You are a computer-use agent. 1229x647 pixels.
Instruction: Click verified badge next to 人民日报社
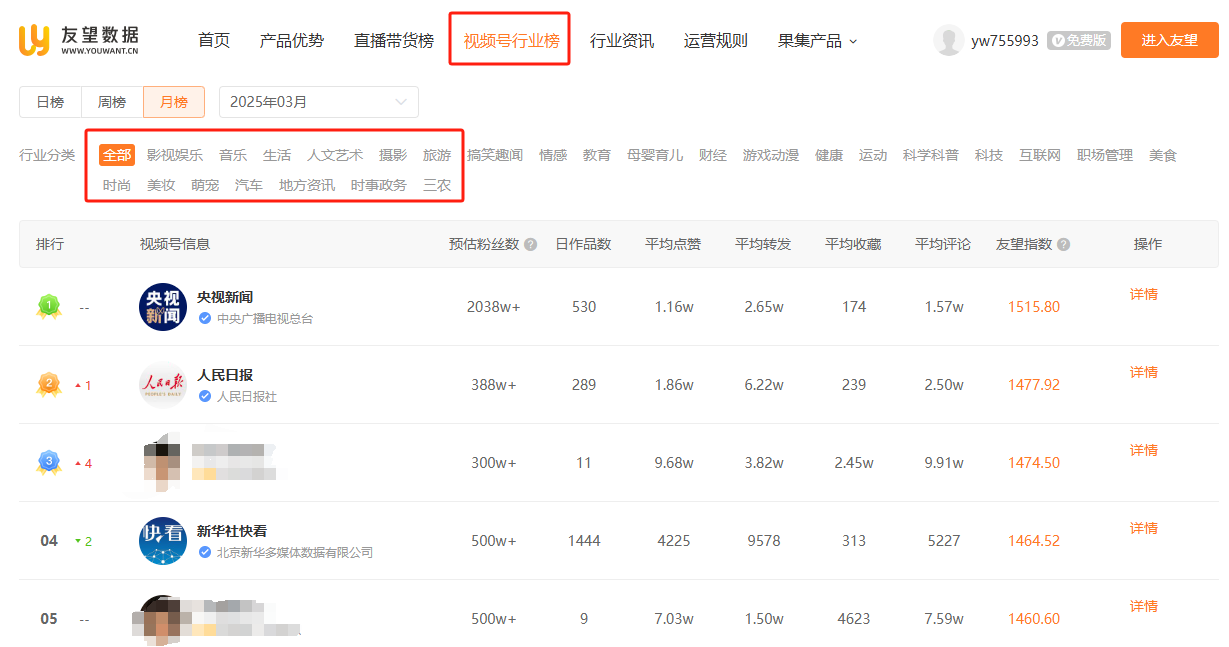pyautogui.click(x=205, y=396)
